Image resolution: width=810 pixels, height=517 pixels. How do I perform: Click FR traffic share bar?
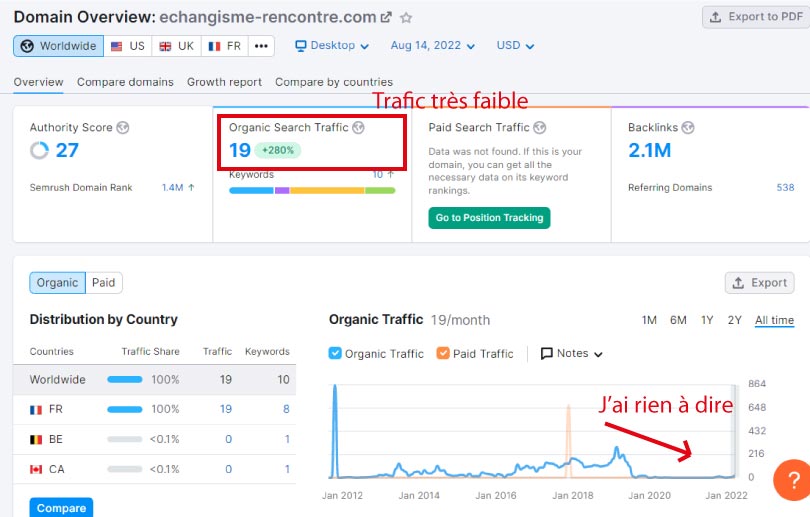point(124,410)
